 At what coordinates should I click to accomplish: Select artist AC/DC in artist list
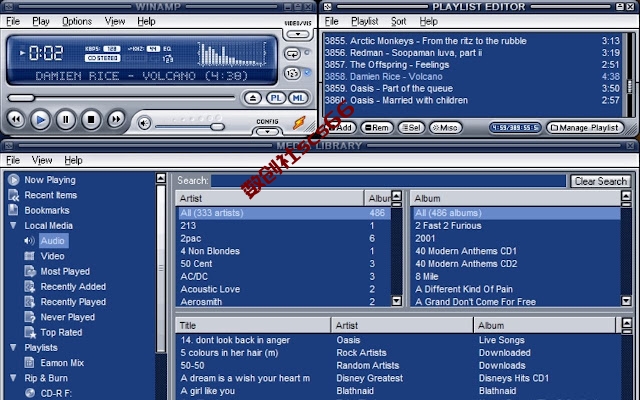pyautogui.click(x=284, y=277)
